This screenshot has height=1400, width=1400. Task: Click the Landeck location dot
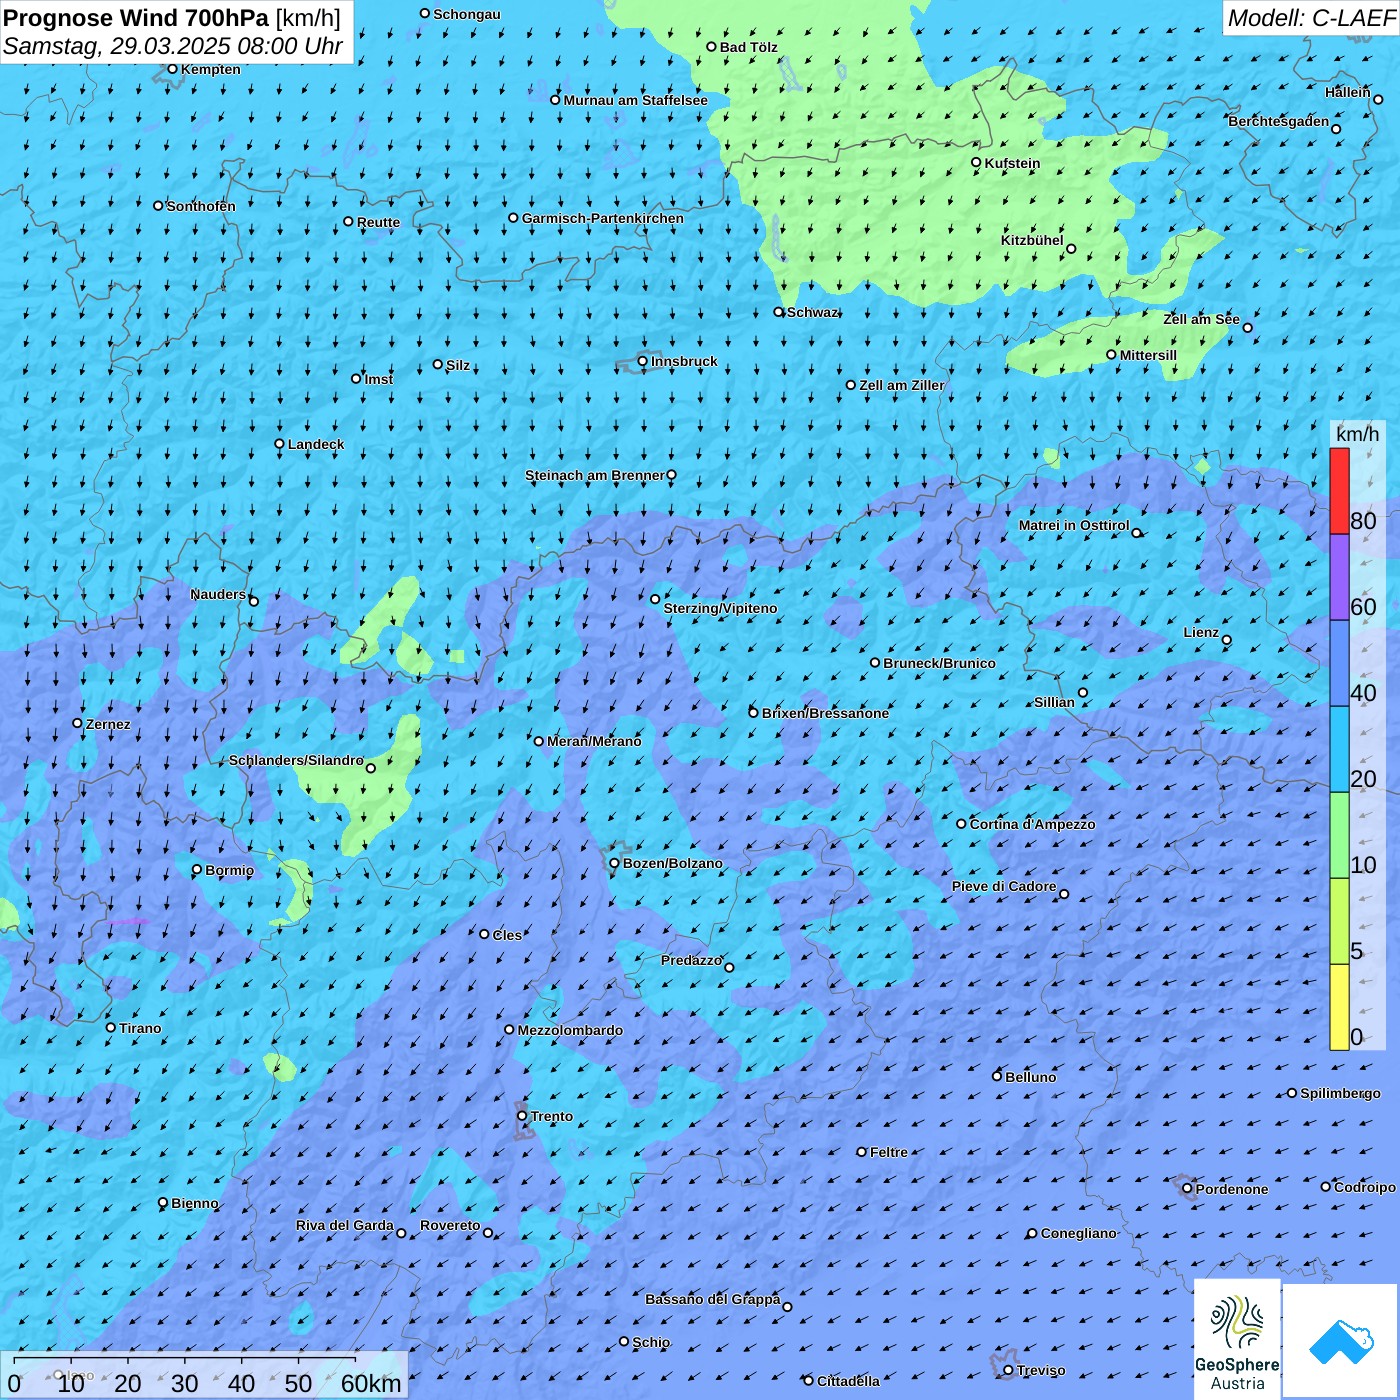point(280,444)
